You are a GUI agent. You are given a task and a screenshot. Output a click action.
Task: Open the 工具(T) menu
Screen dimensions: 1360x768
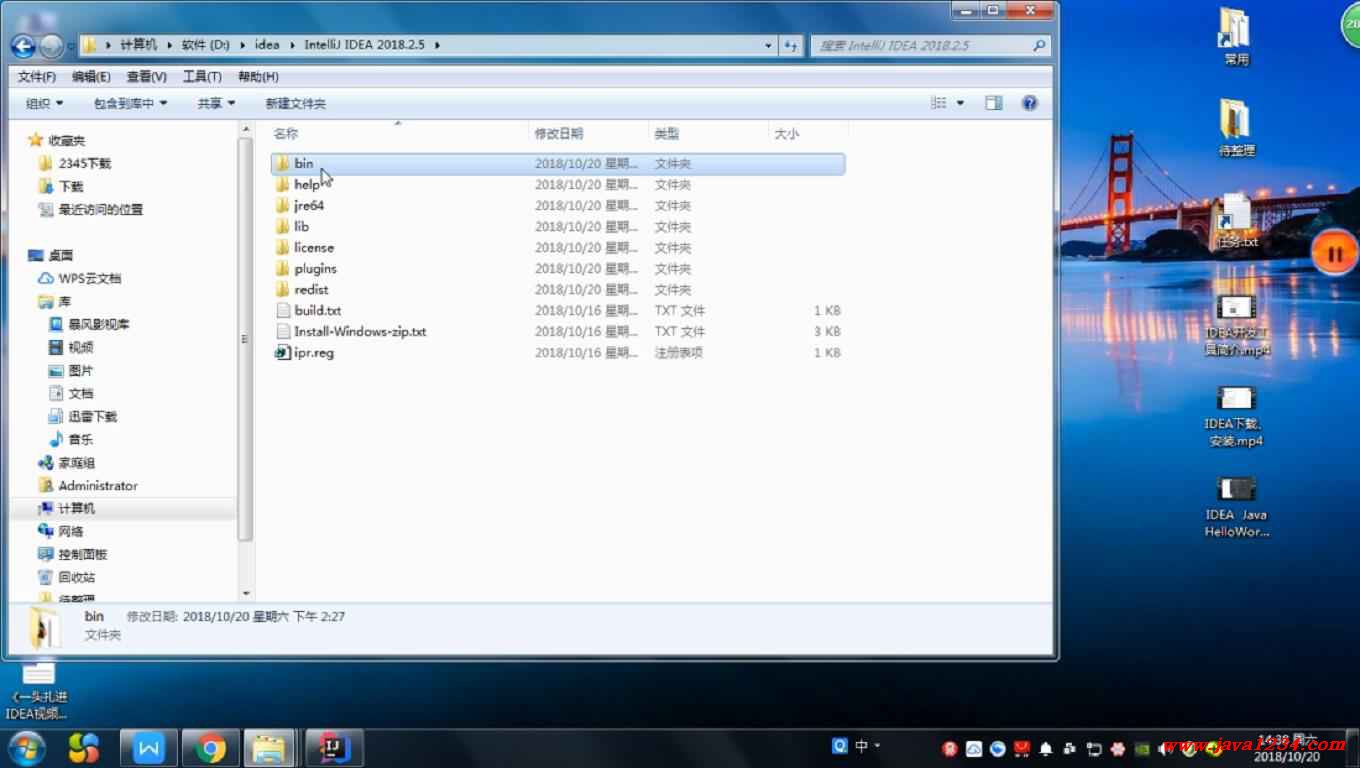tap(202, 76)
